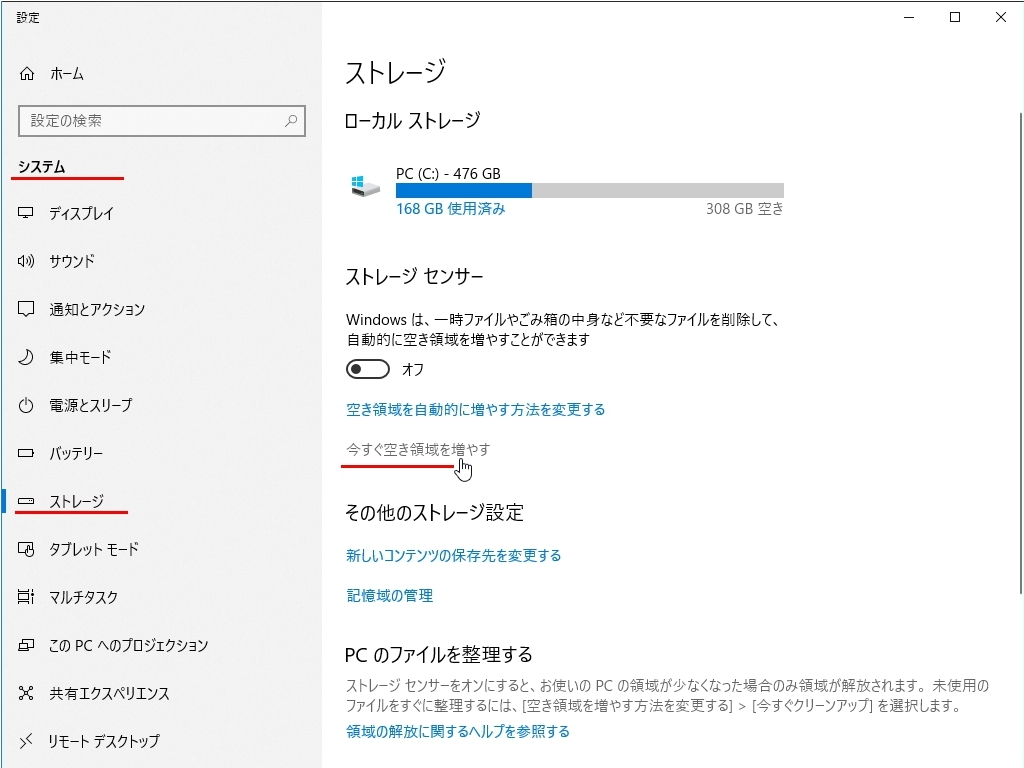
Task: Open the この PC へのプロジェクション page
Action: [x=128, y=645]
